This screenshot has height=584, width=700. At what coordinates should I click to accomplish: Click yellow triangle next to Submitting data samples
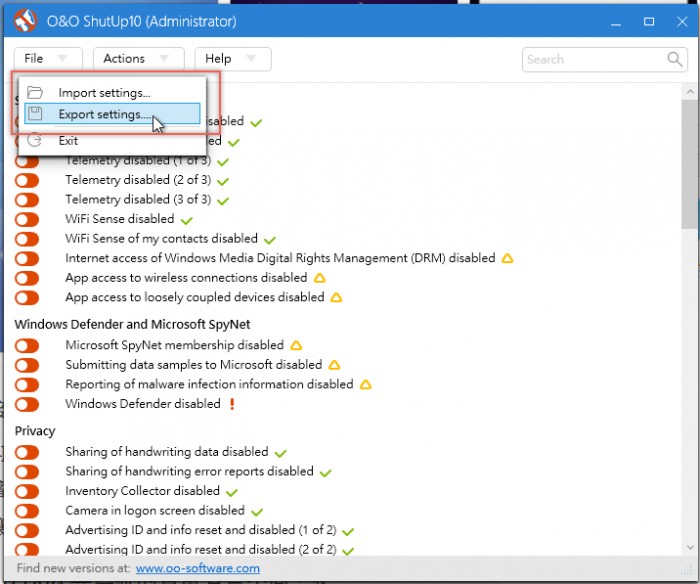(x=334, y=365)
